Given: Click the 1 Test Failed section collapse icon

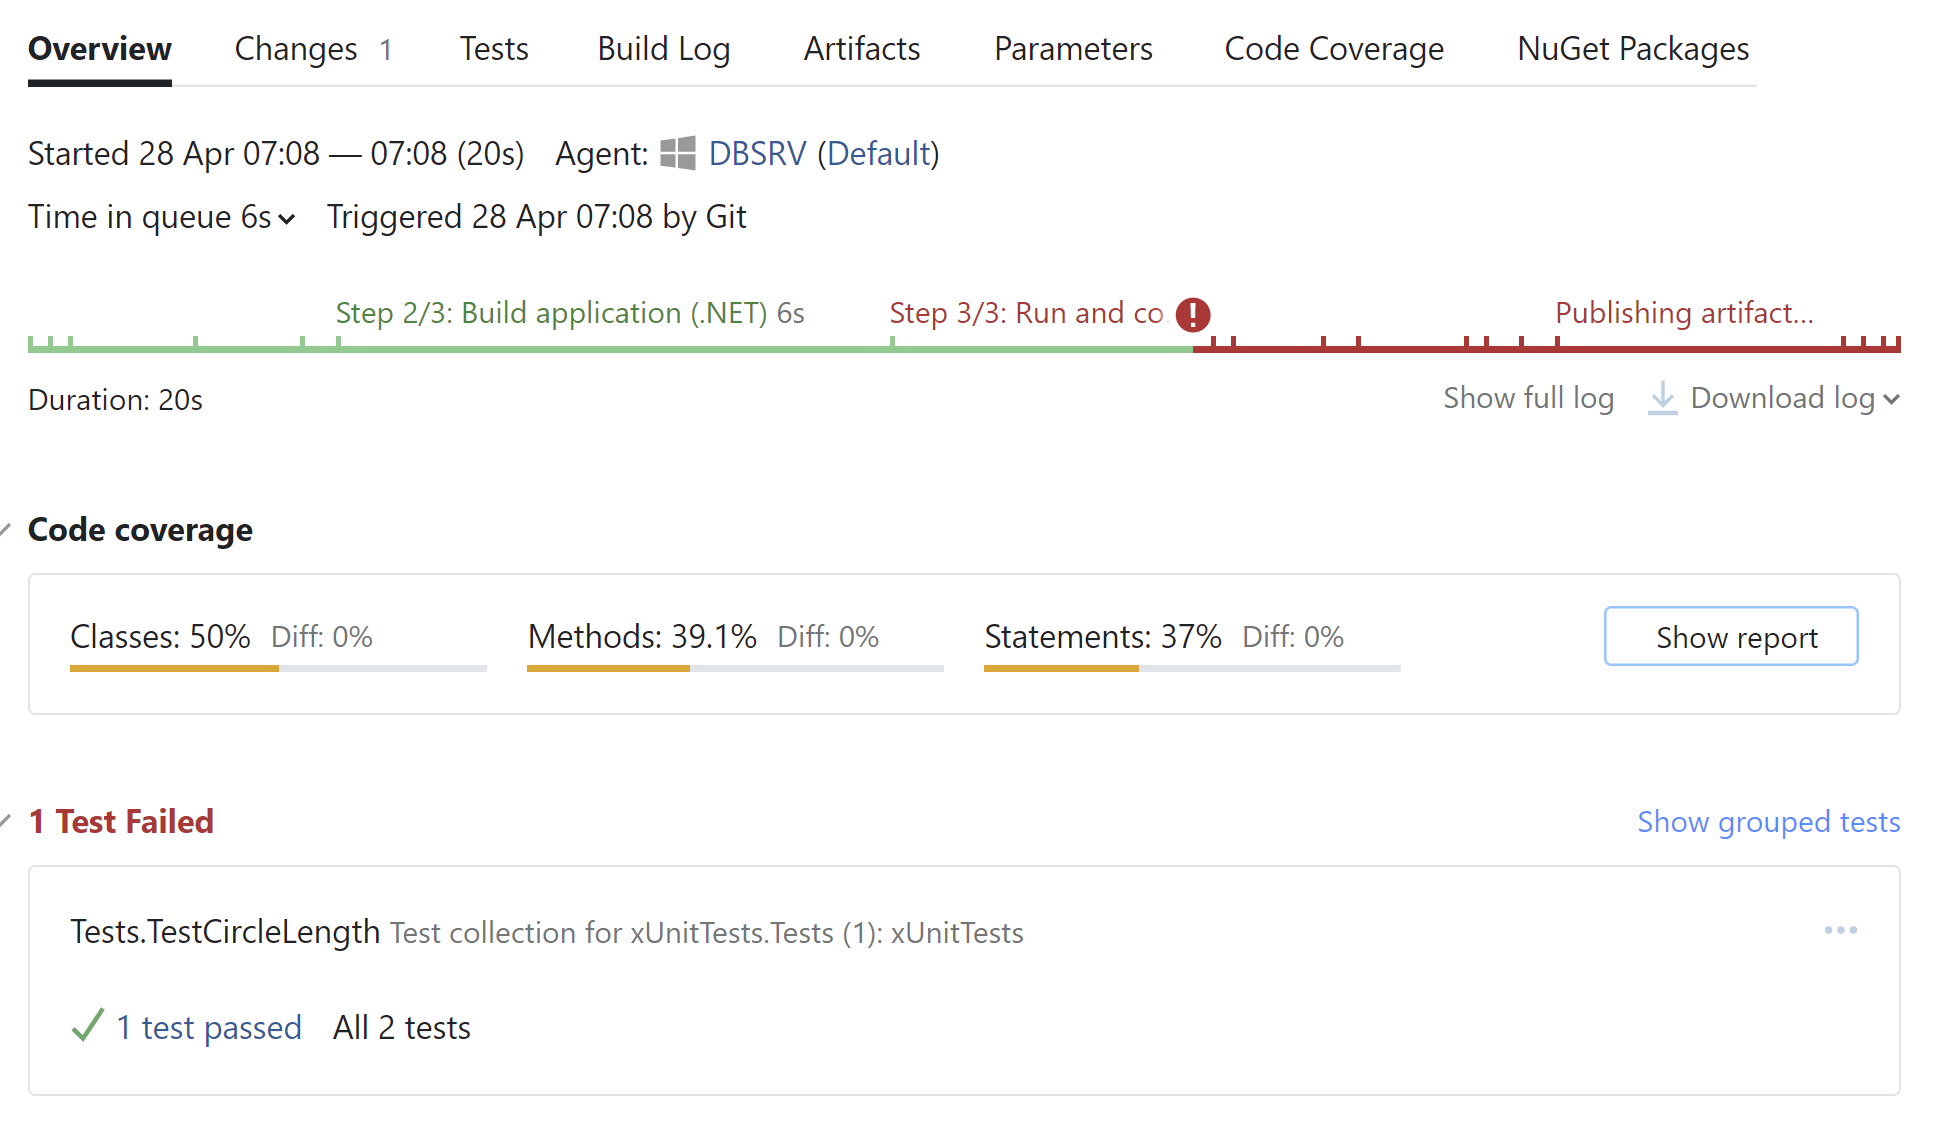Looking at the screenshot, I should [9, 821].
